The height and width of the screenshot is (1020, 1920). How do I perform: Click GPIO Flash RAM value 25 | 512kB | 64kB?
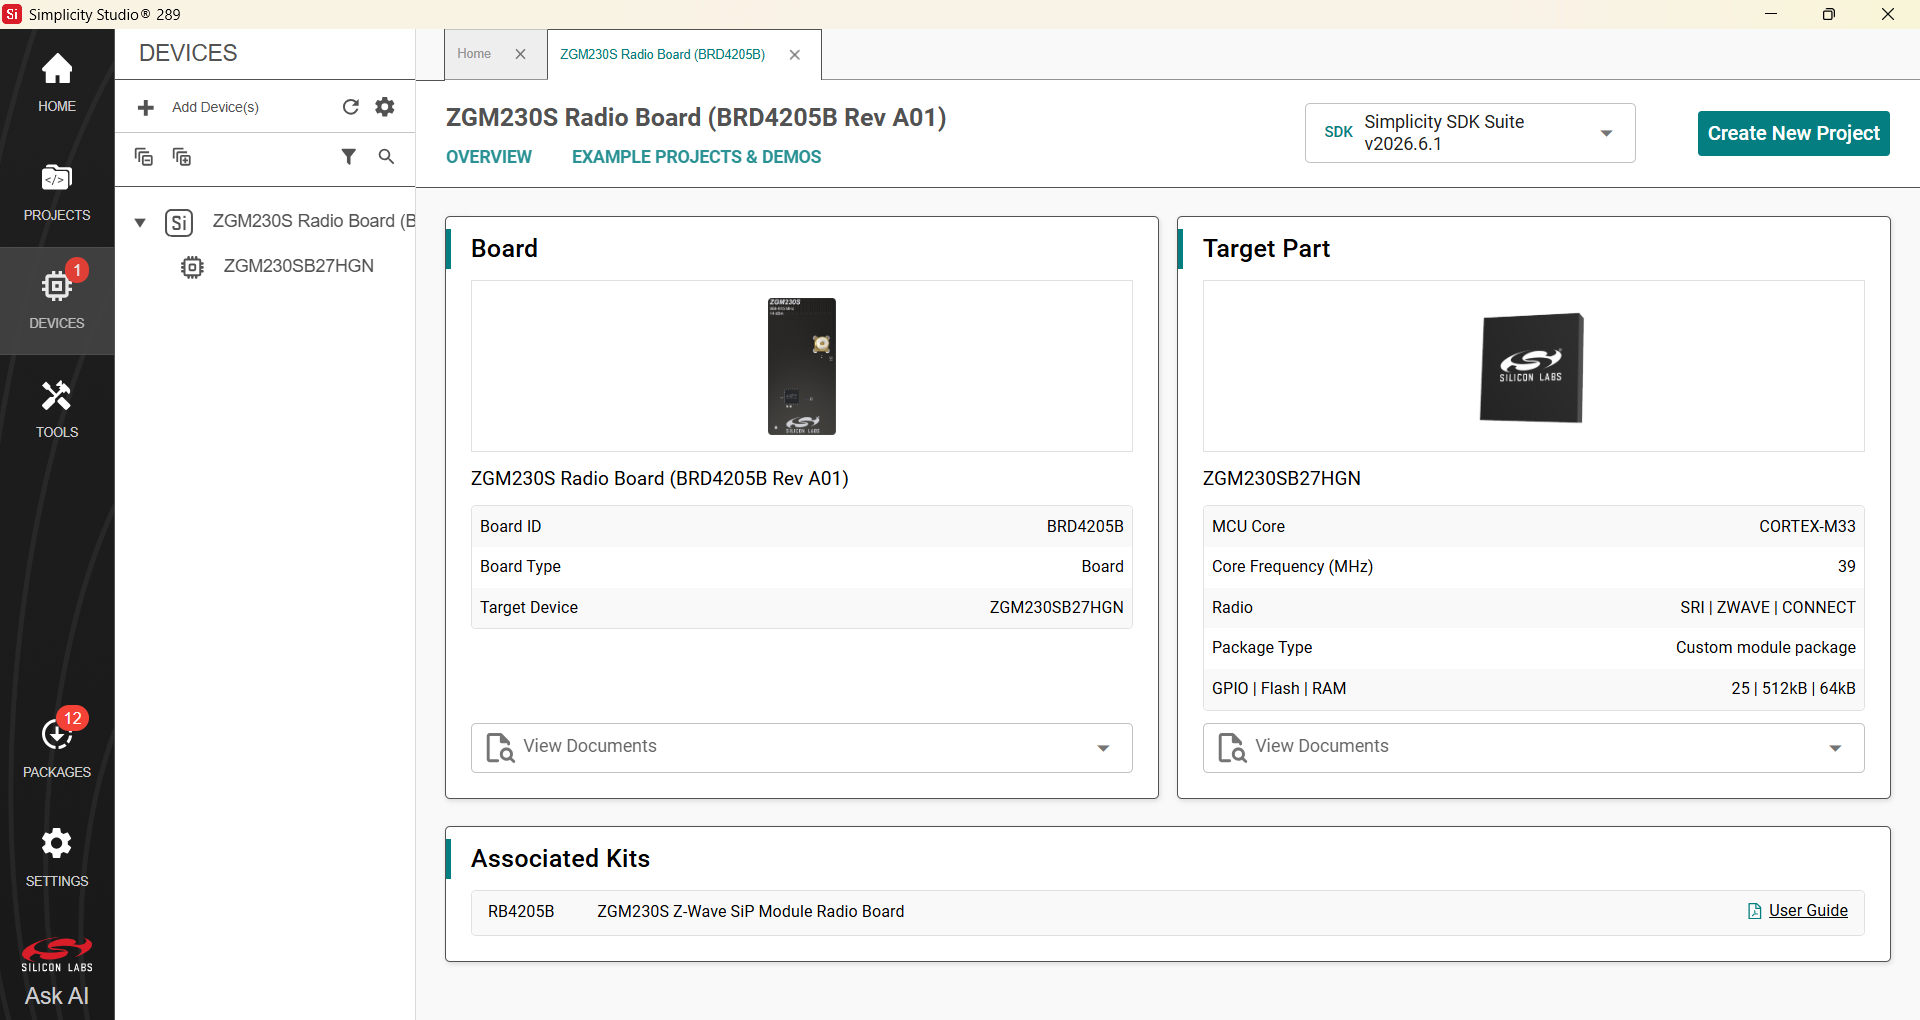(x=1793, y=688)
